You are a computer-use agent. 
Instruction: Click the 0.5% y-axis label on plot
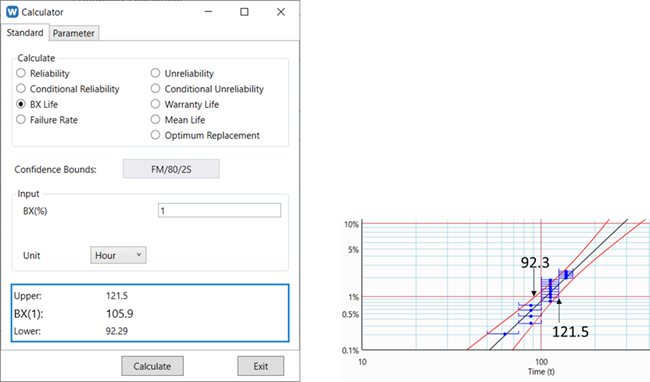click(x=350, y=314)
